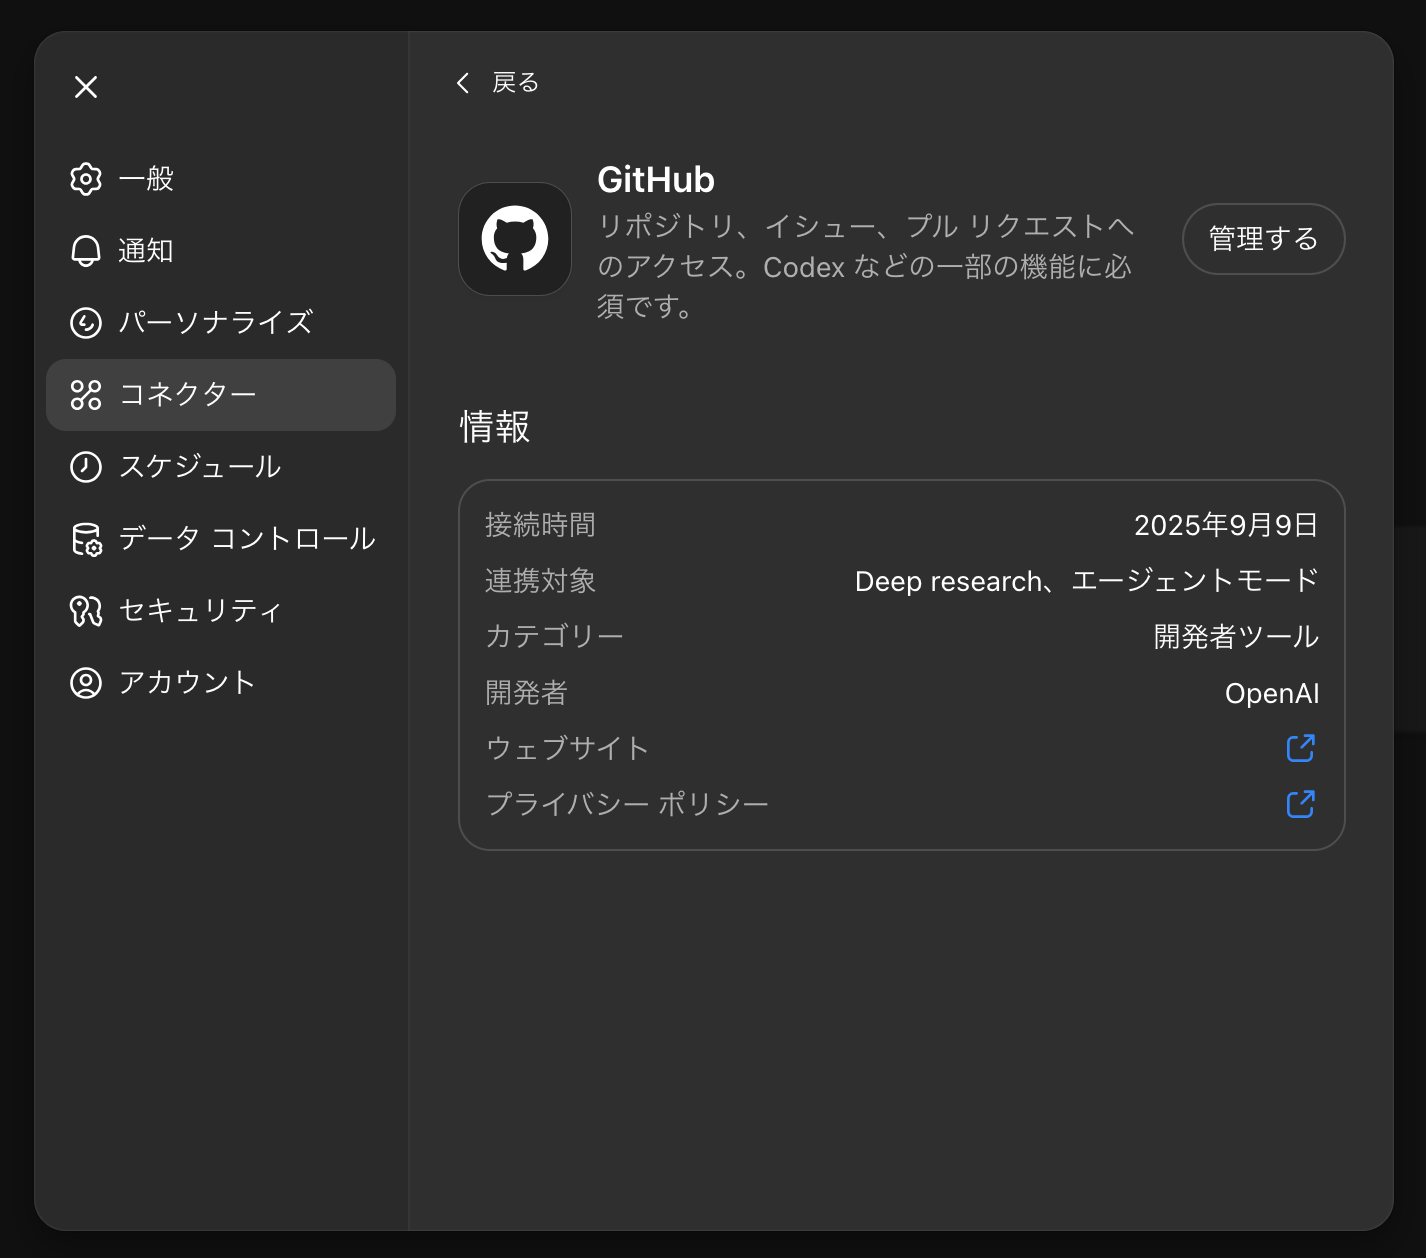Open the アカウント settings section
Viewport: 1426px width, 1258px height.
(x=221, y=683)
